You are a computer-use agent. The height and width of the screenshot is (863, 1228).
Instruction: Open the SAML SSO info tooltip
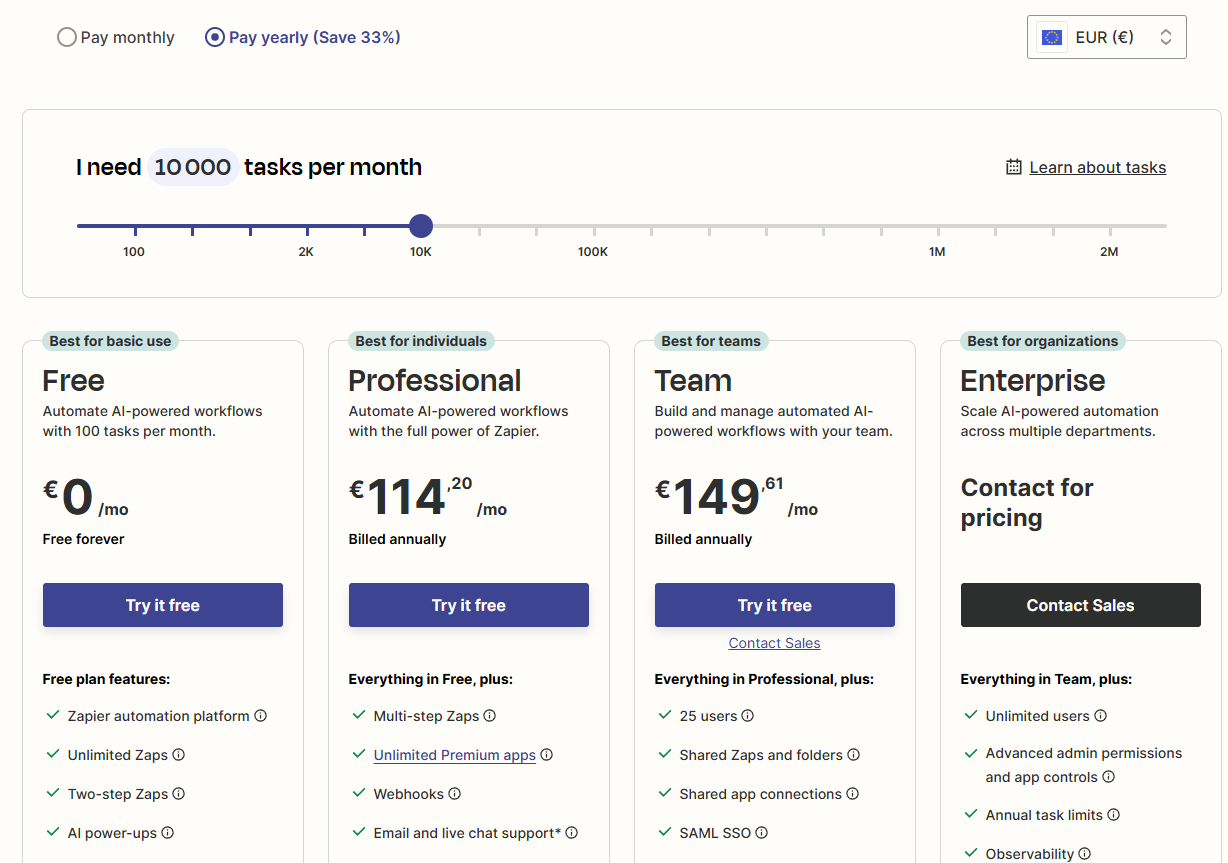tap(762, 832)
